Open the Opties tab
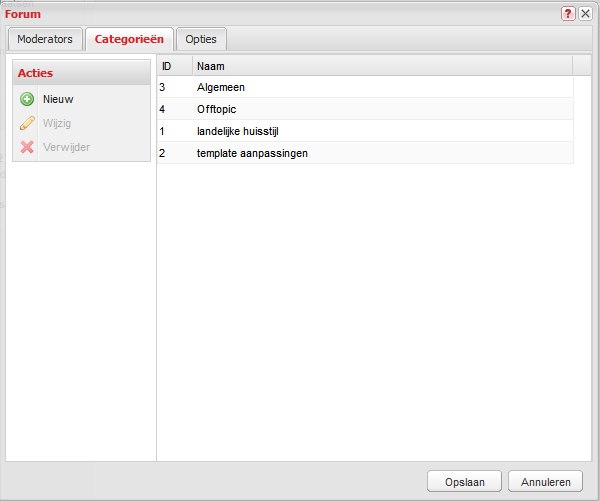The width and height of the screenshot is (600, 501). point(201,39)
